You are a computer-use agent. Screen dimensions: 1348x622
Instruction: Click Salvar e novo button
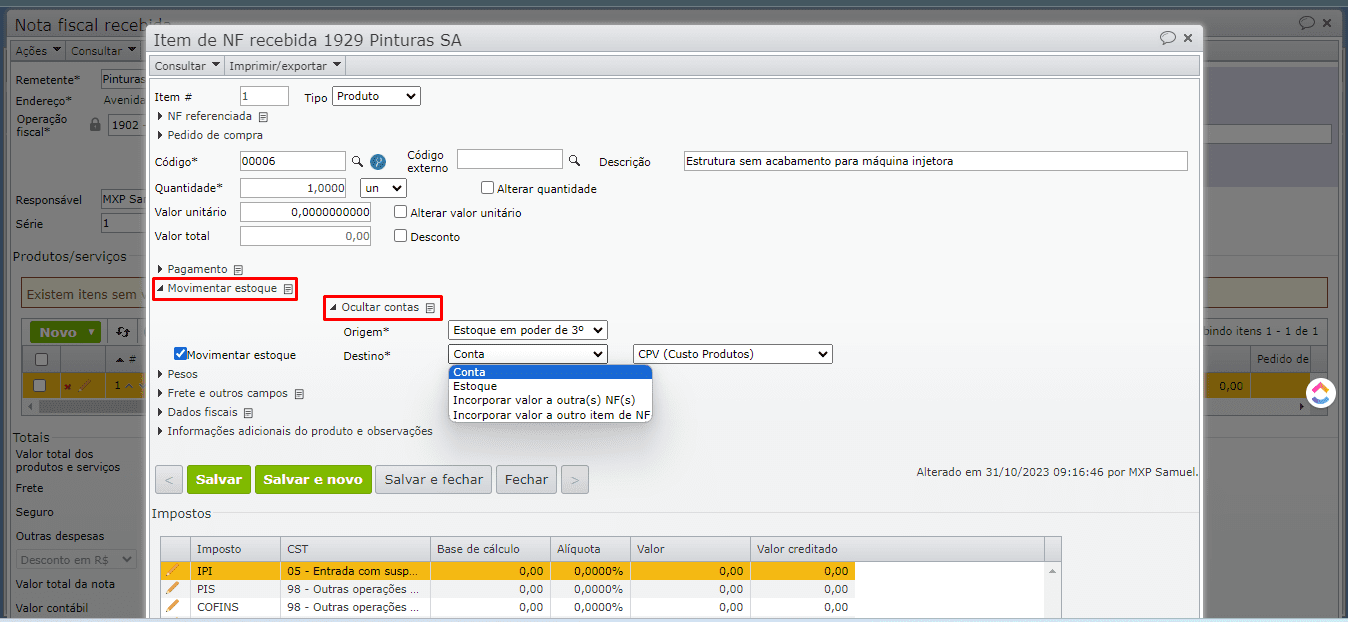[x=313, y=480]
